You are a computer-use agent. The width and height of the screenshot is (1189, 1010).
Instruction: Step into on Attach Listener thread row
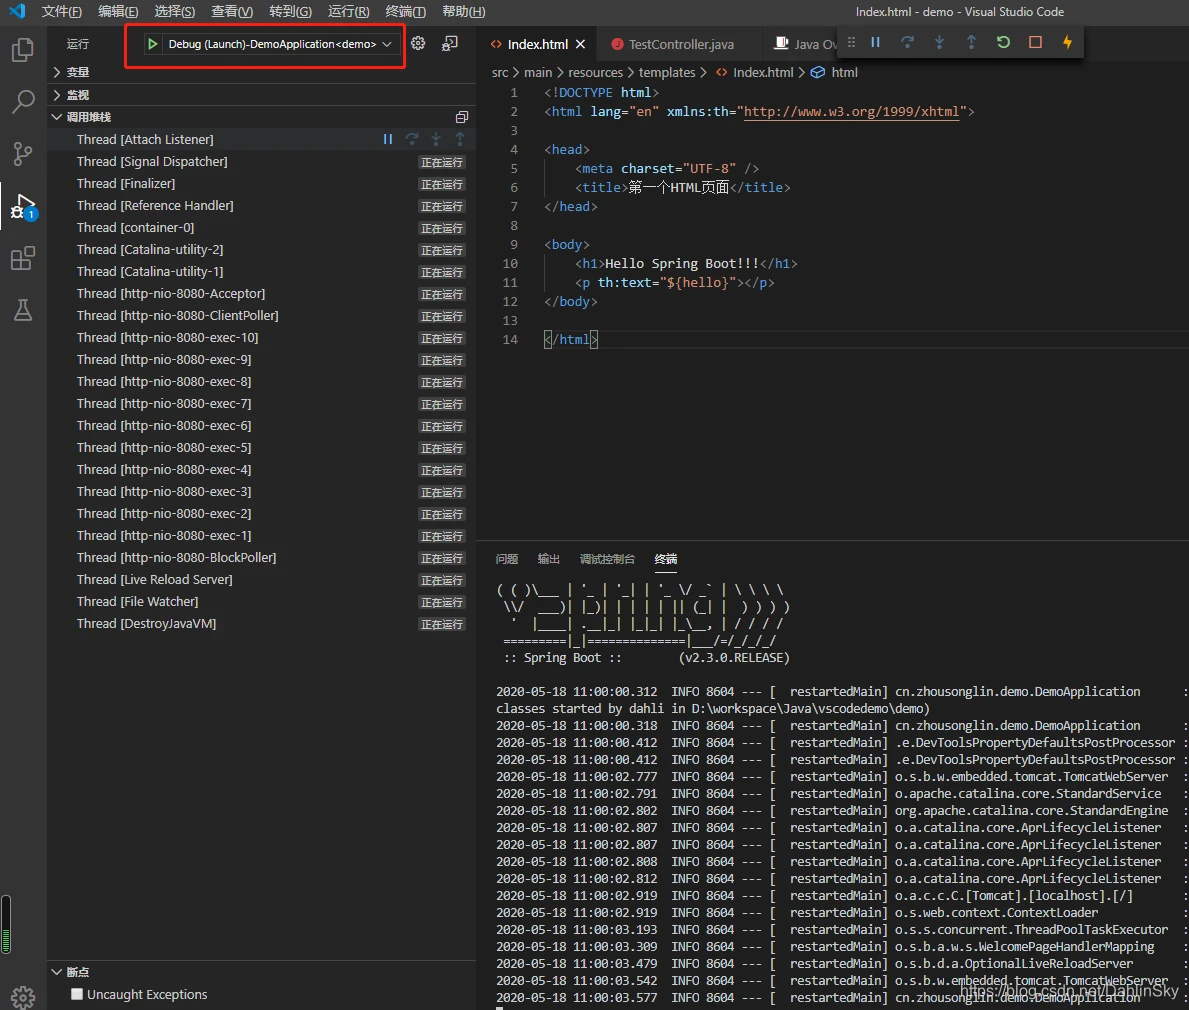click(436, 139)
